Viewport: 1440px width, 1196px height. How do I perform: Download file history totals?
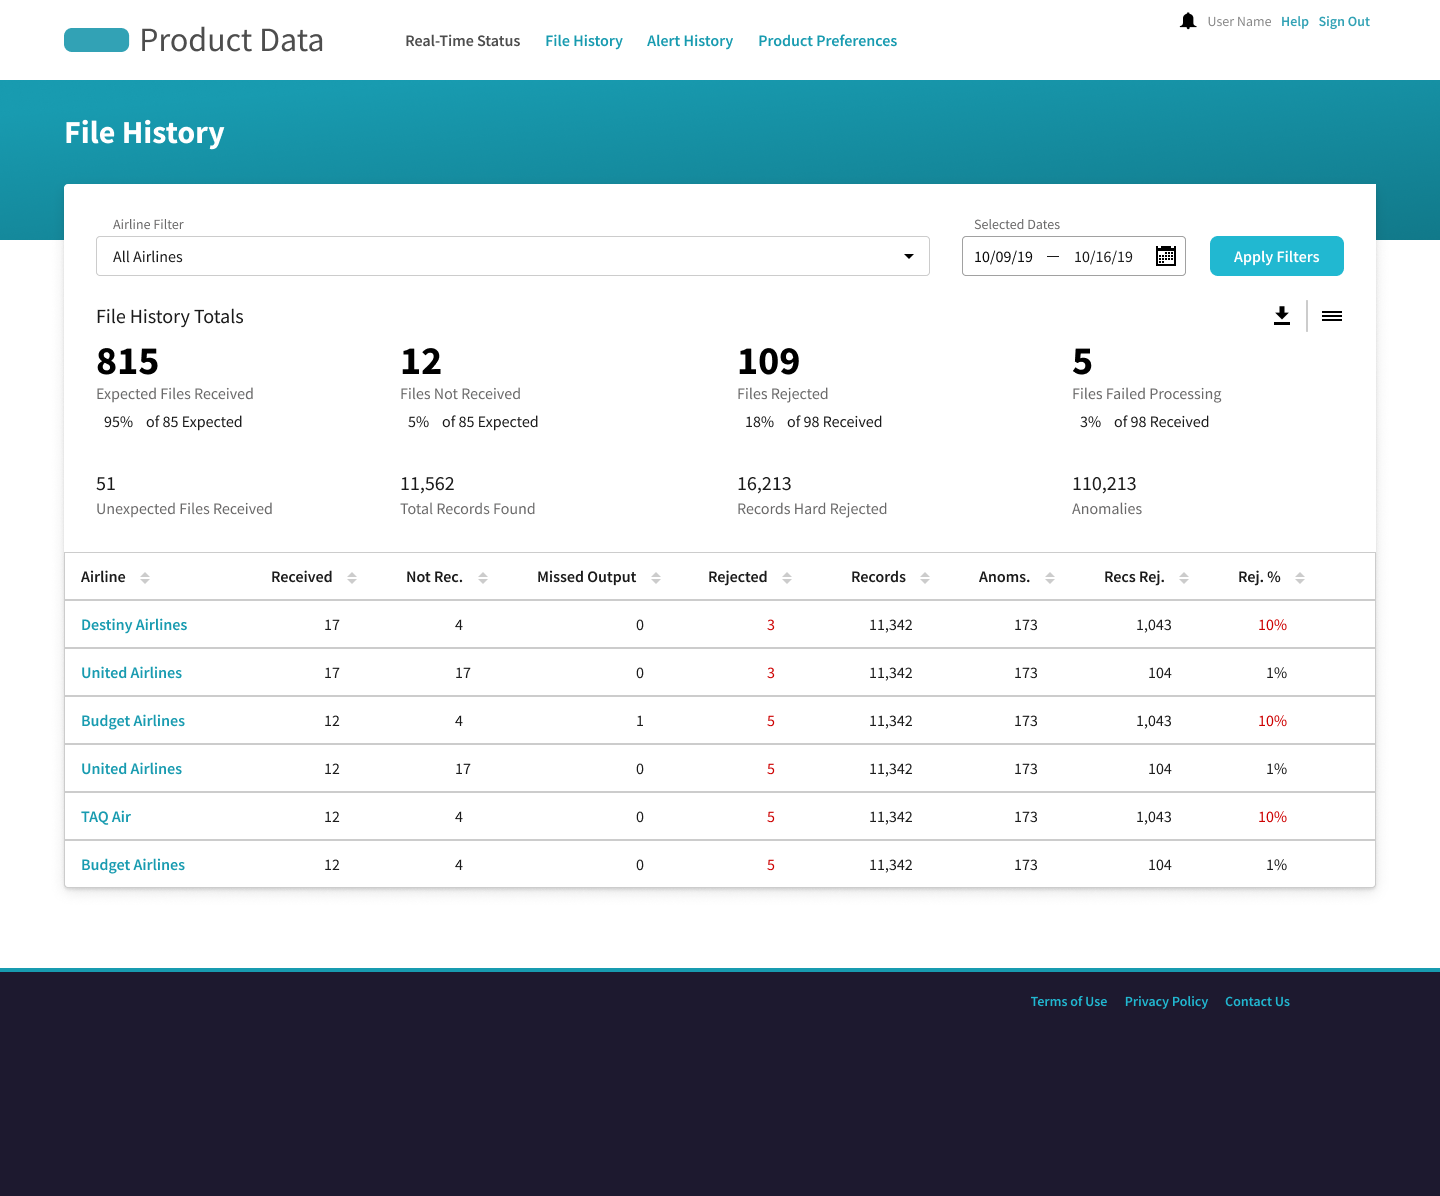[1282, 316]
